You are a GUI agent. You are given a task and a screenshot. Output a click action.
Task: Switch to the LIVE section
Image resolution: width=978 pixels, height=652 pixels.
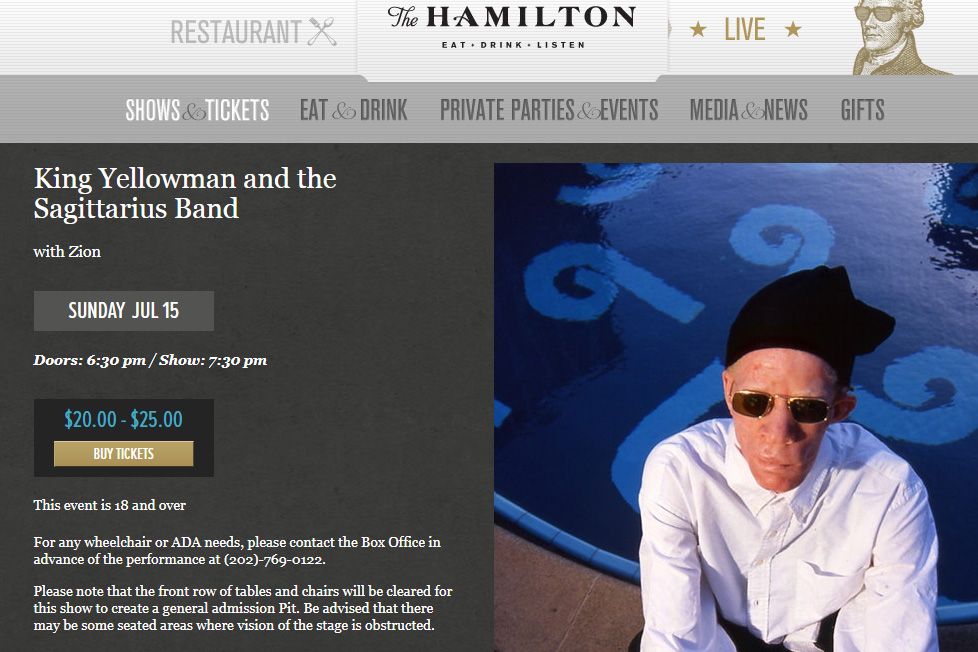coord(745,30)
